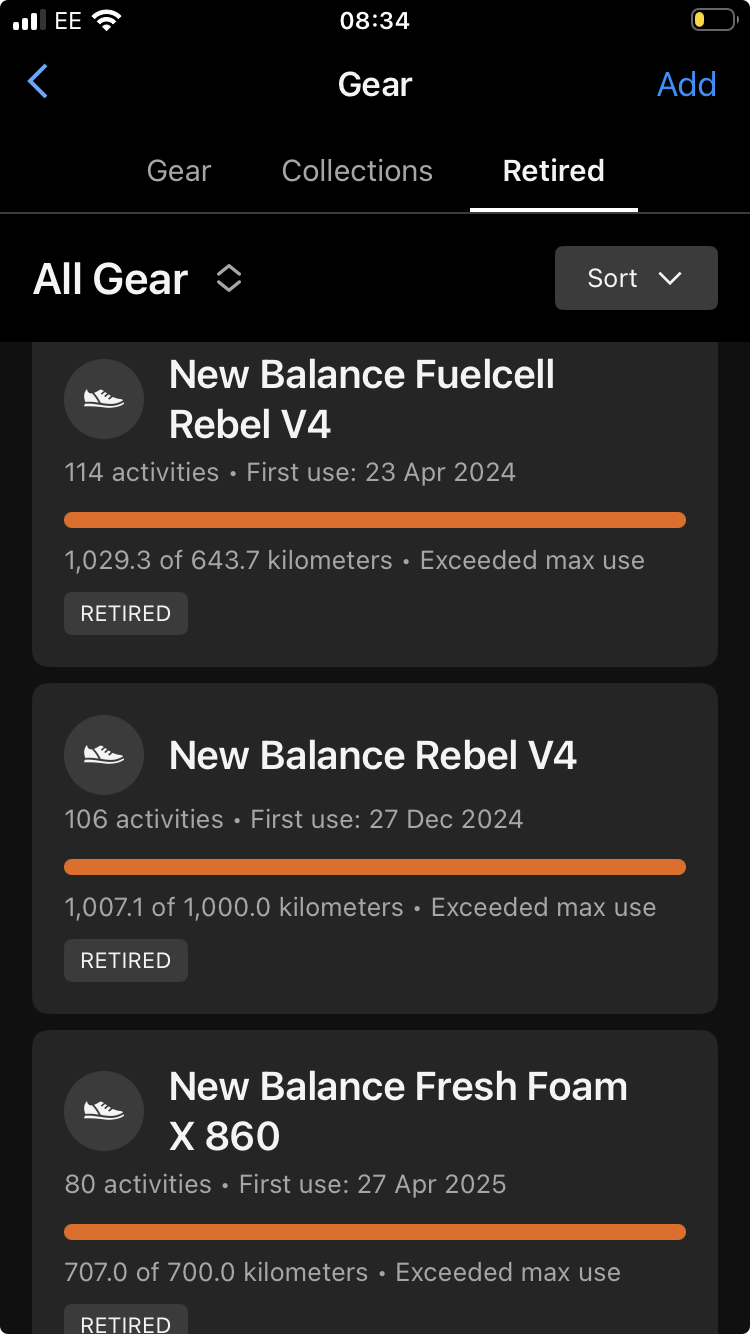
Task: Tap RETIRED badge on Fuelcell Rebel V4
Action: click(126, 614)
